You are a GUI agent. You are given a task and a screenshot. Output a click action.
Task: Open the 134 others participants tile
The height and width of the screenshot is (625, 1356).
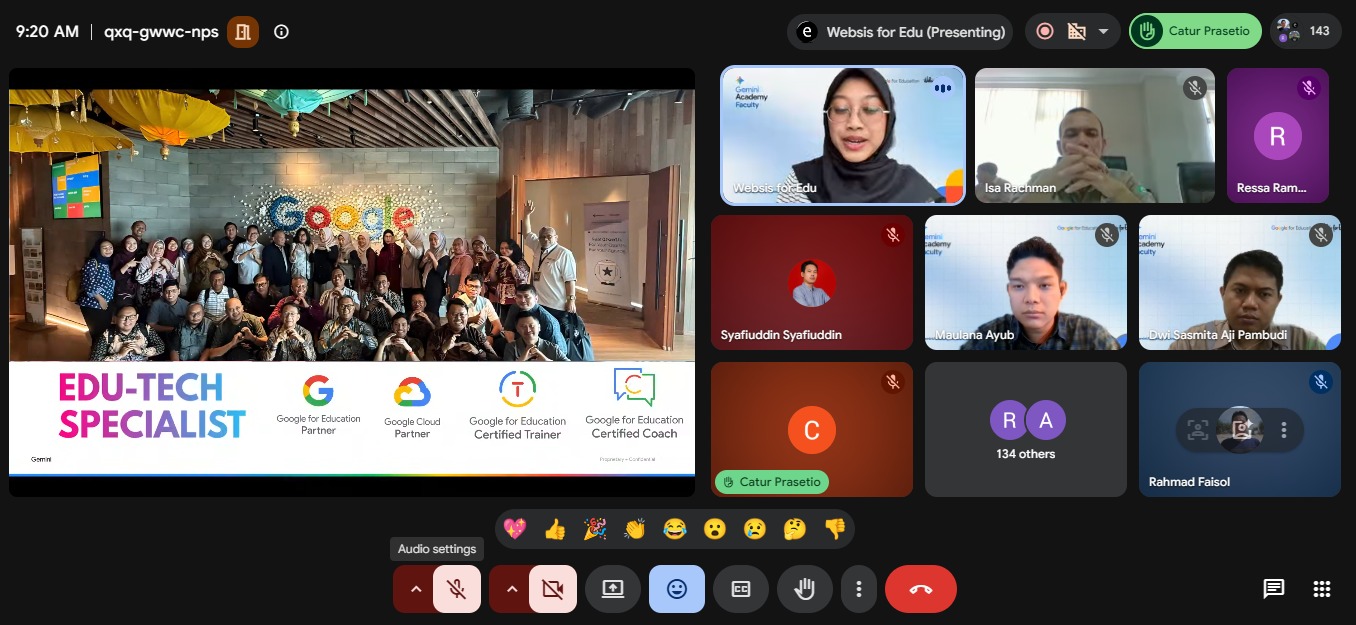coord(1026,429)
